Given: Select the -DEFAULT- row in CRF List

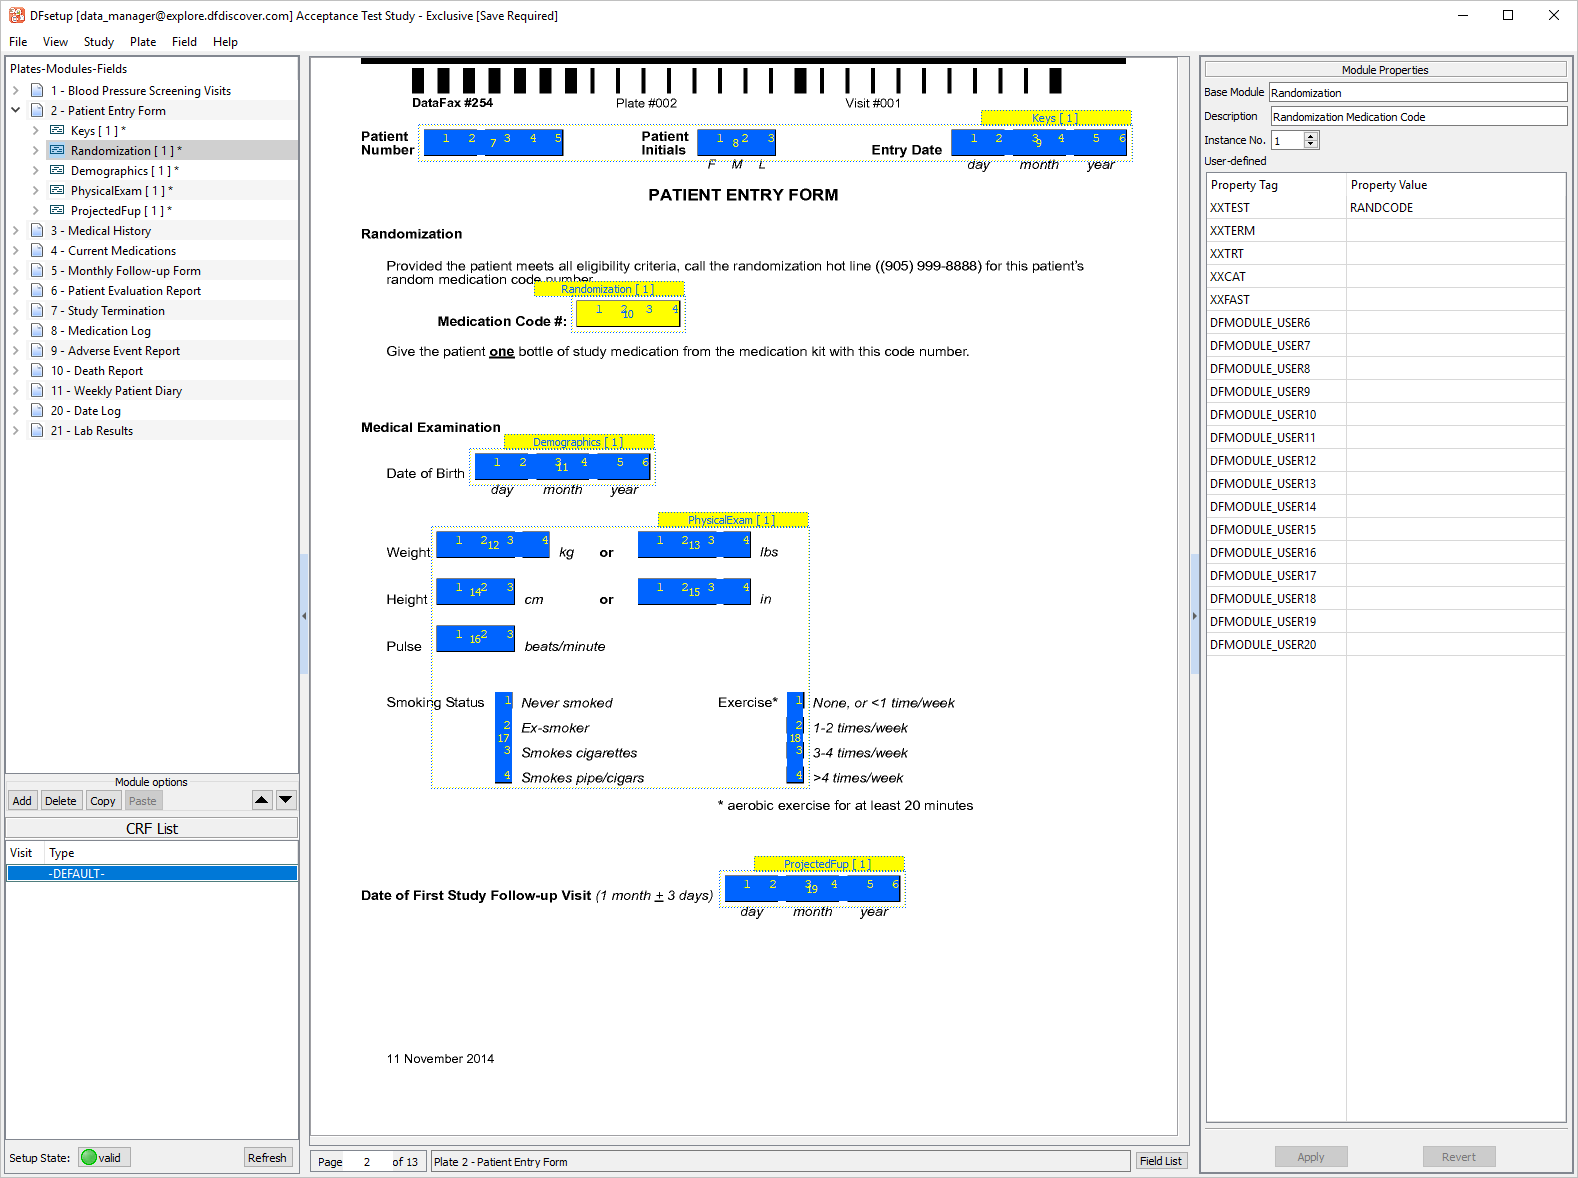Looking at the screenshot, I should [152, 874].
